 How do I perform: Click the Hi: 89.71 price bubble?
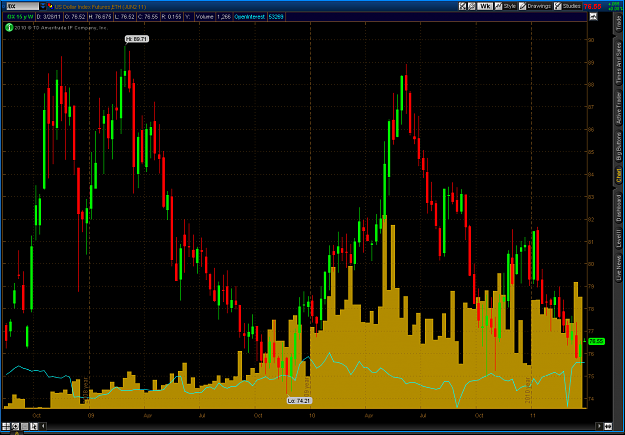pyautogui.click(x=137, y=39)
